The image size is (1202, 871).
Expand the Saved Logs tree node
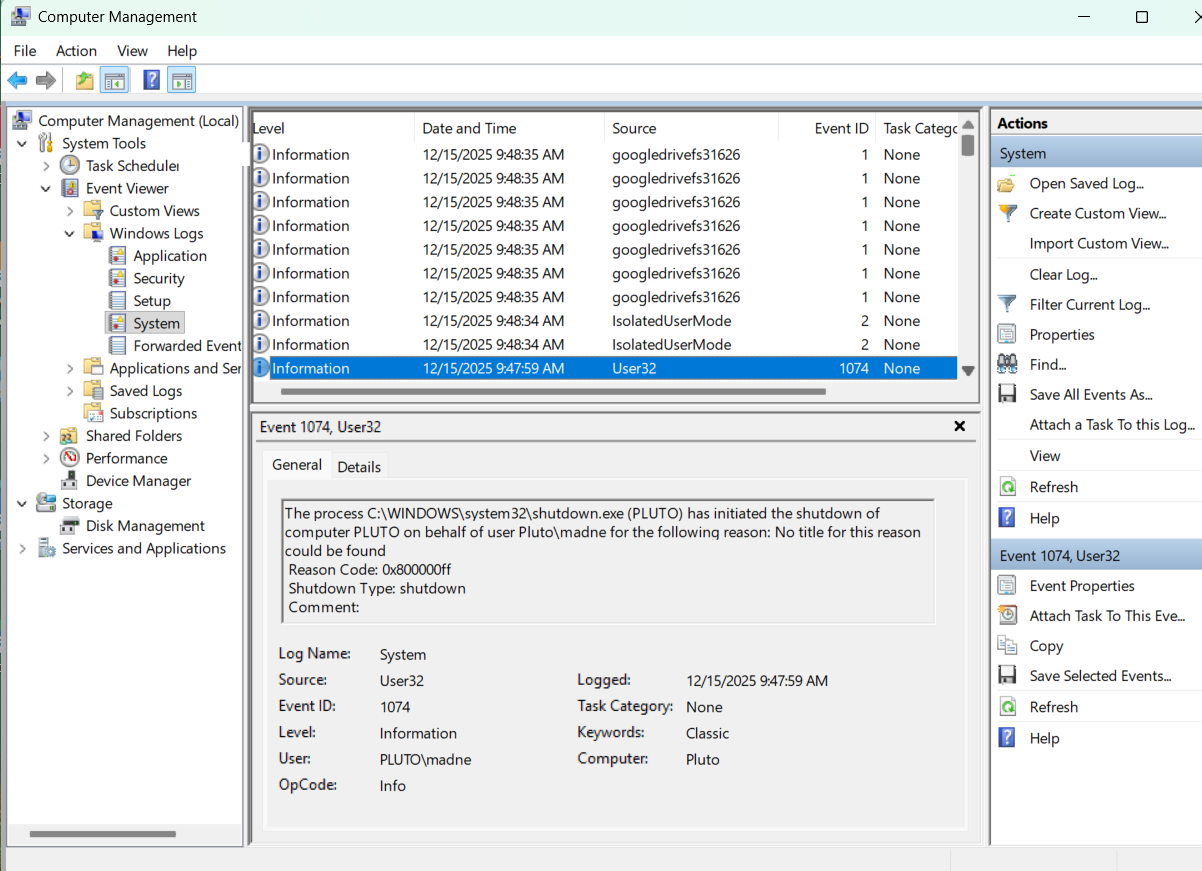click(x=70, y=391)
